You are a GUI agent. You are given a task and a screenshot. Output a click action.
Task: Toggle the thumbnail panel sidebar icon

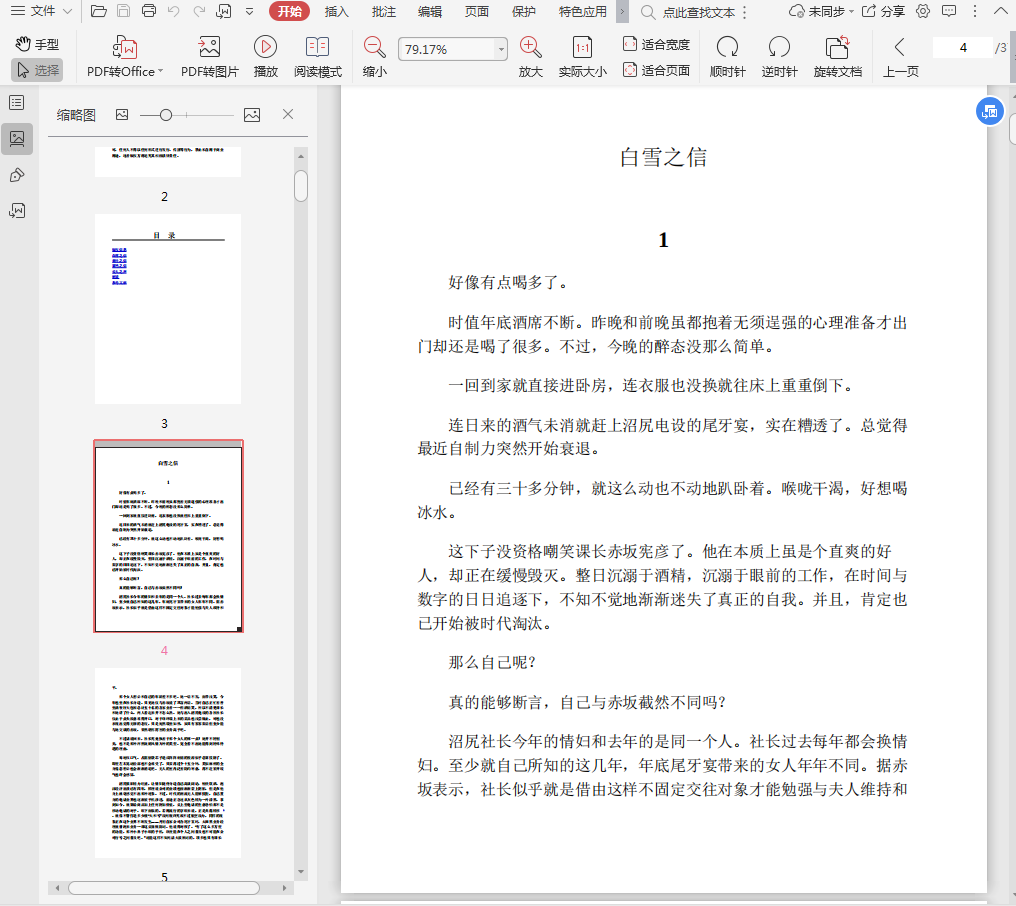pos(17,139)
